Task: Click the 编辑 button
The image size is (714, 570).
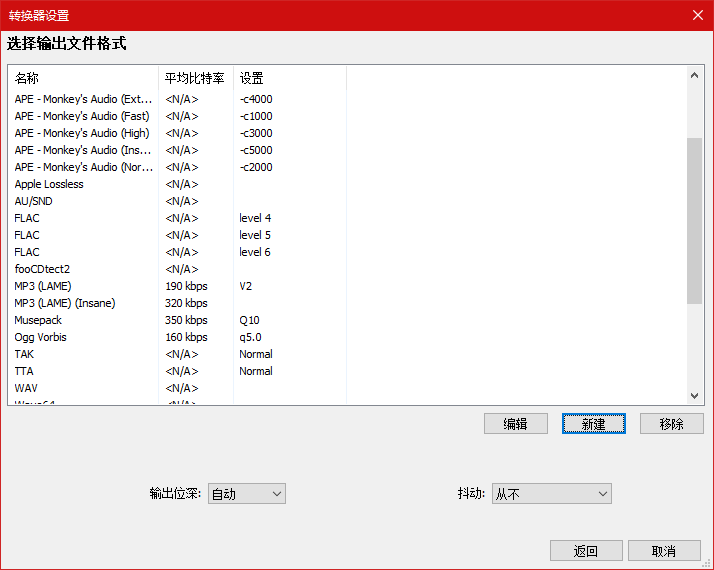Action: tap(515, 424)
